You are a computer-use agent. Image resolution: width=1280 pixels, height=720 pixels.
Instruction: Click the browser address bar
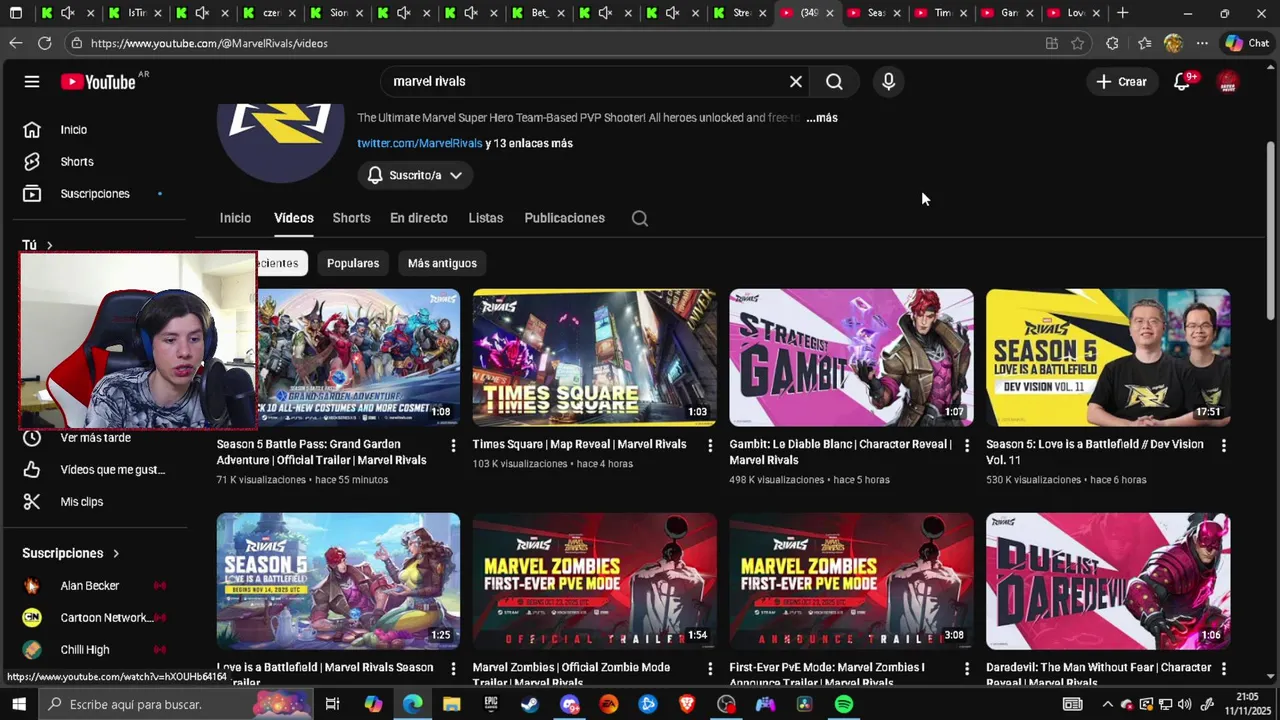click(560, 43)
